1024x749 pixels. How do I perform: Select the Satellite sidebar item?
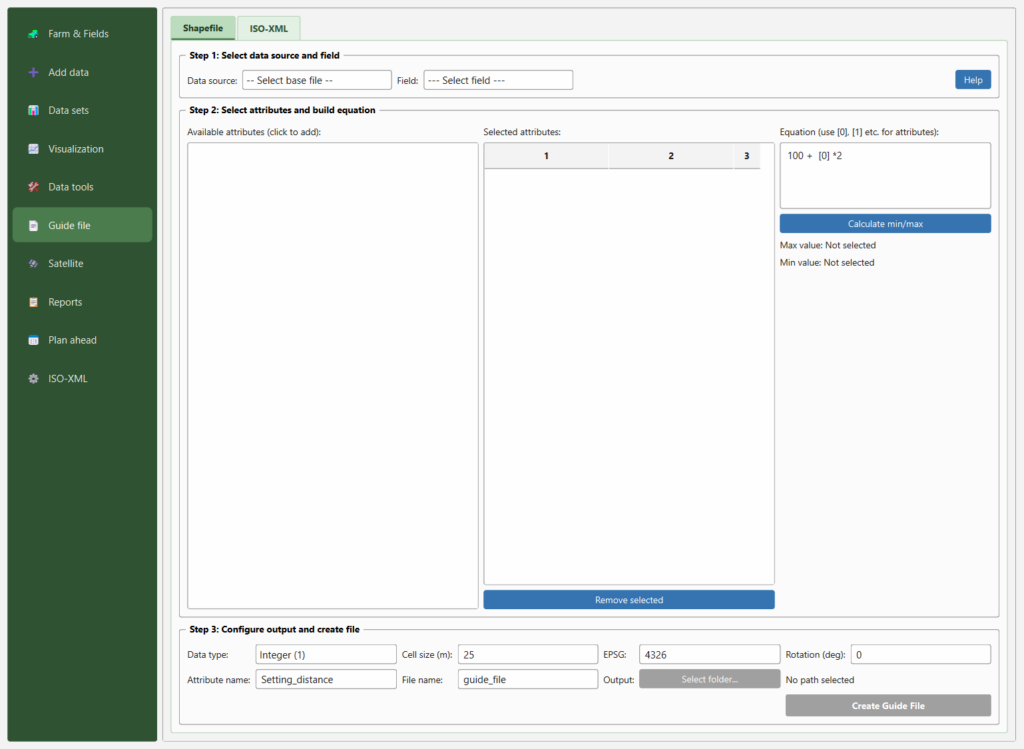[x=82, y=264]
